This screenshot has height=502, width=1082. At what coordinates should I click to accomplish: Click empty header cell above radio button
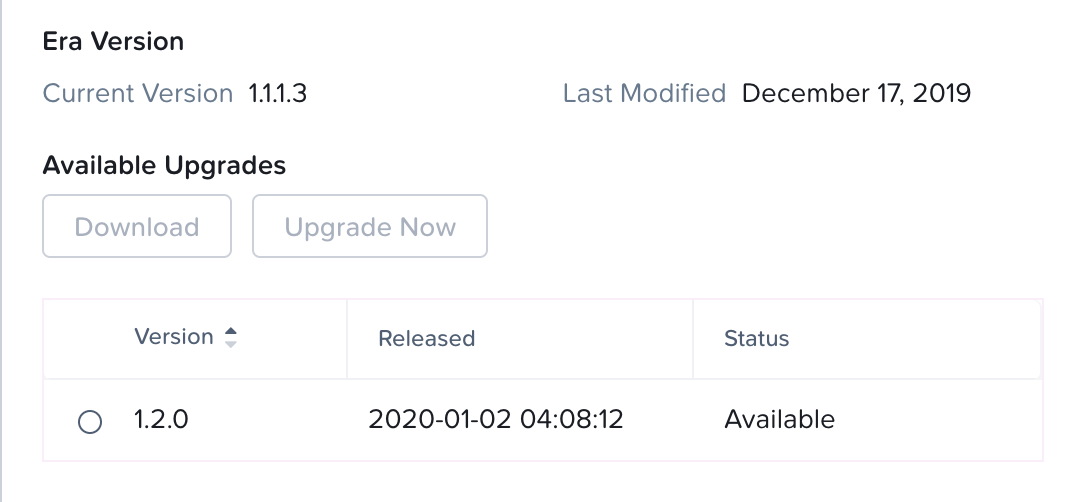[89, 339]
